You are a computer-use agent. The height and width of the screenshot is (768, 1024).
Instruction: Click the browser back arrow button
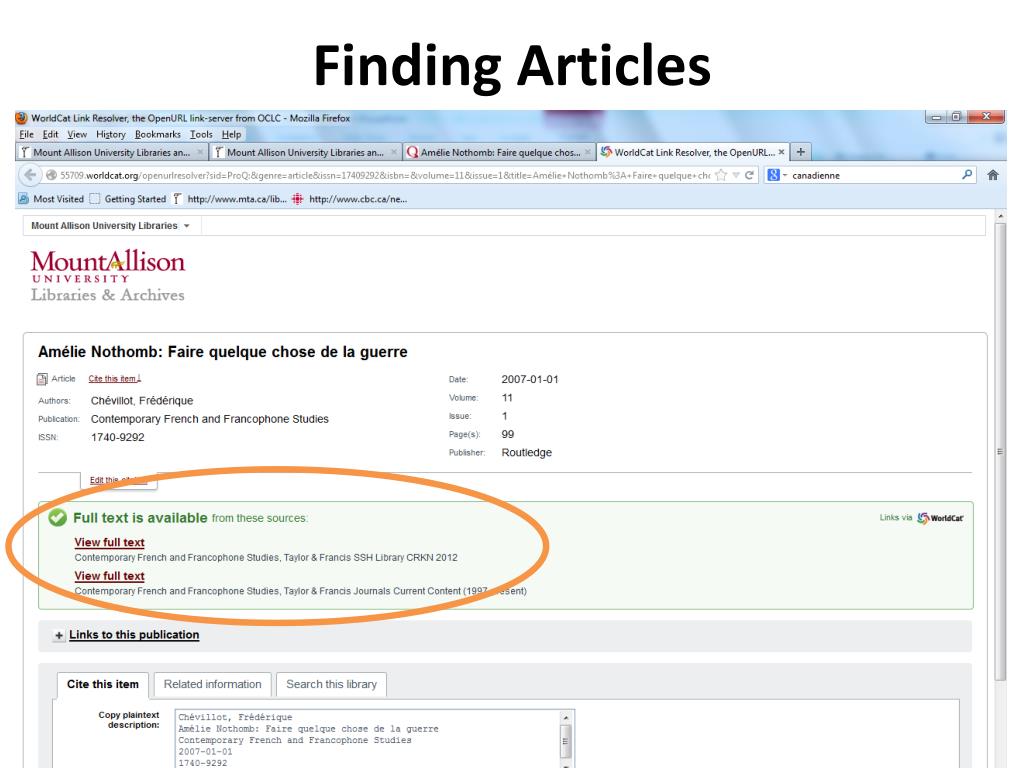(x=29, y=175)
